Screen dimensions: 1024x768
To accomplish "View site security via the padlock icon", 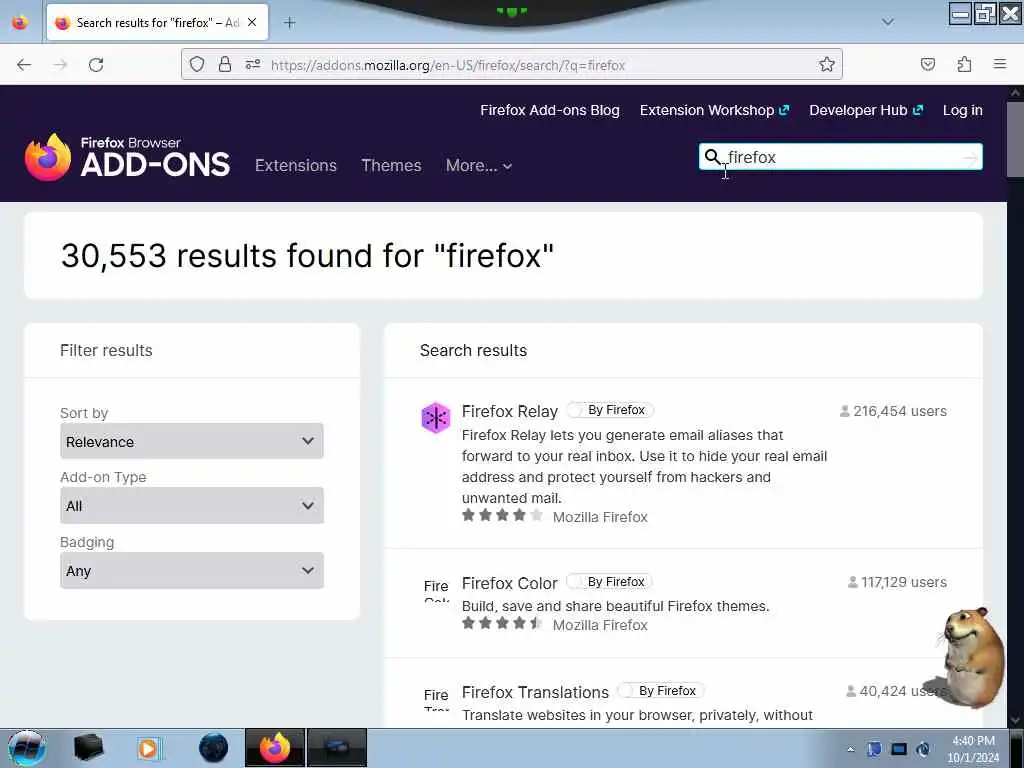I will tap(225, 64).
